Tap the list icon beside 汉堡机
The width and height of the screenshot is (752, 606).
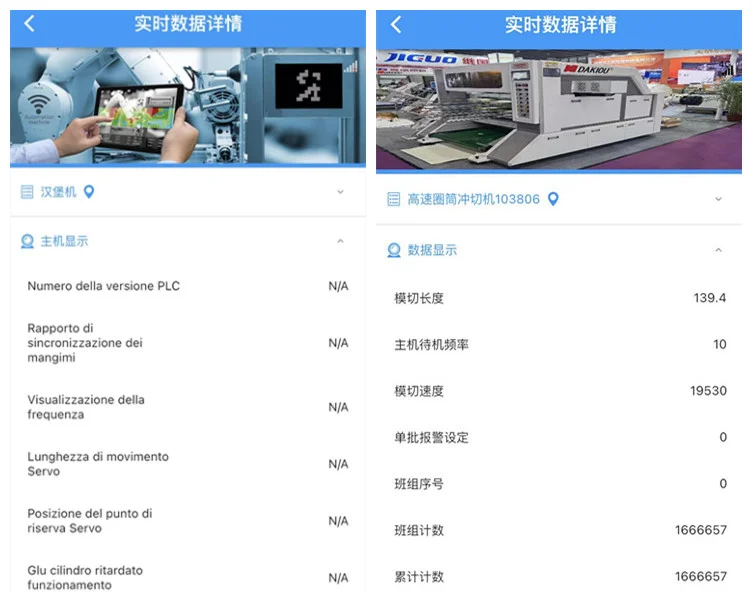[x=27, y=192]
